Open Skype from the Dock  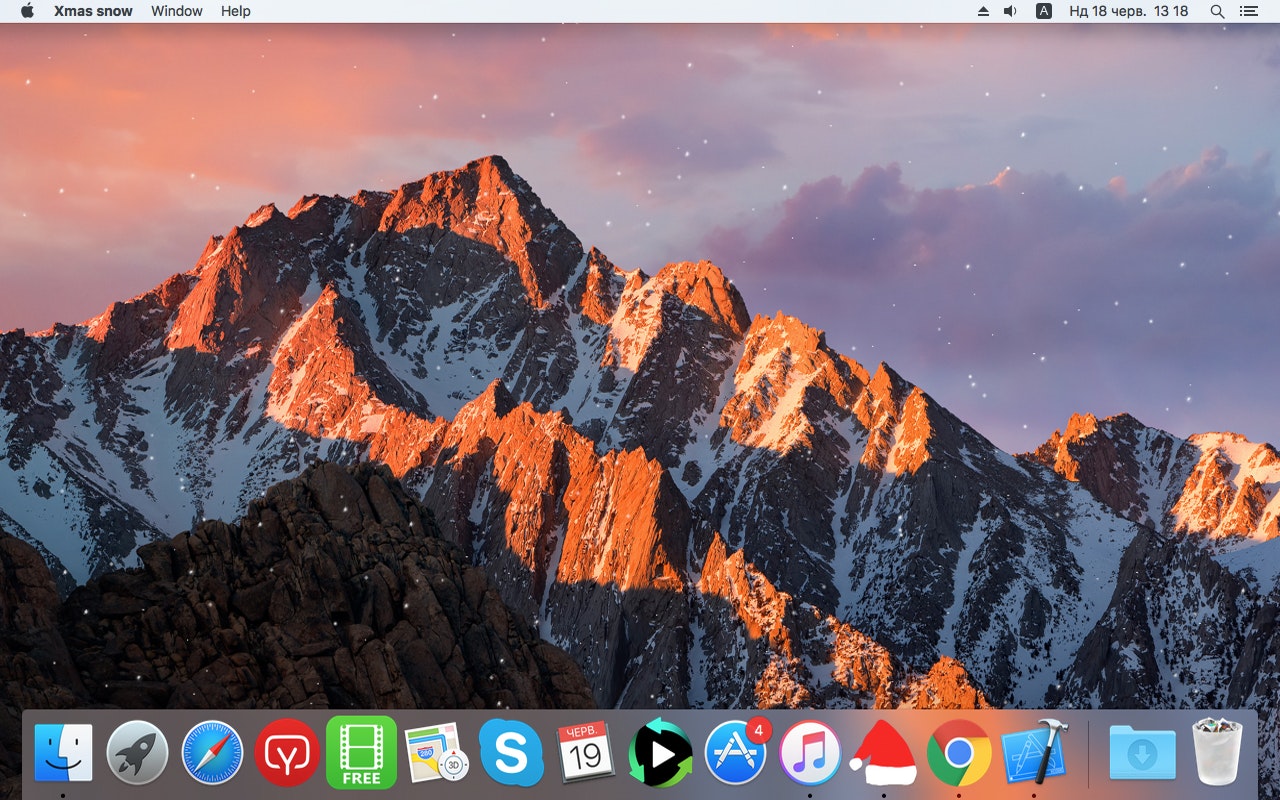pyautogui.click(x=511, y=752)
